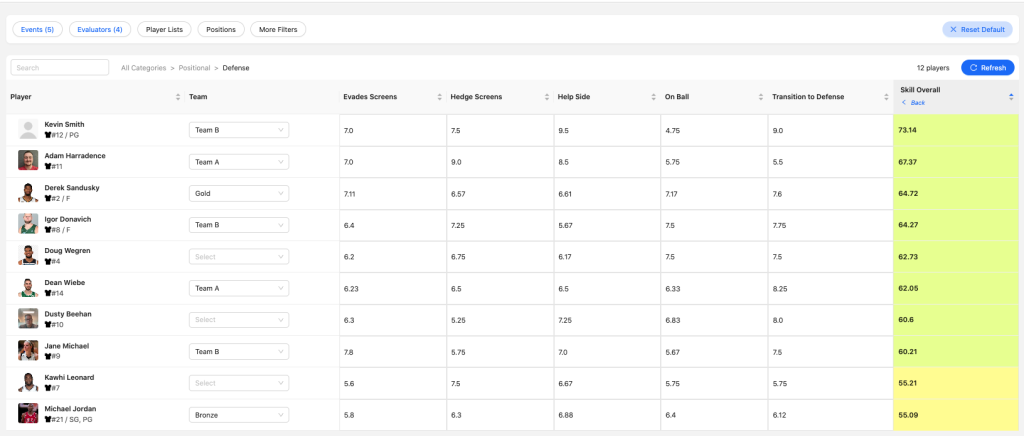The height and width of the screenshot is (436, 1024).
Task: Sort the Team column
Action: (x=332, y=97)
